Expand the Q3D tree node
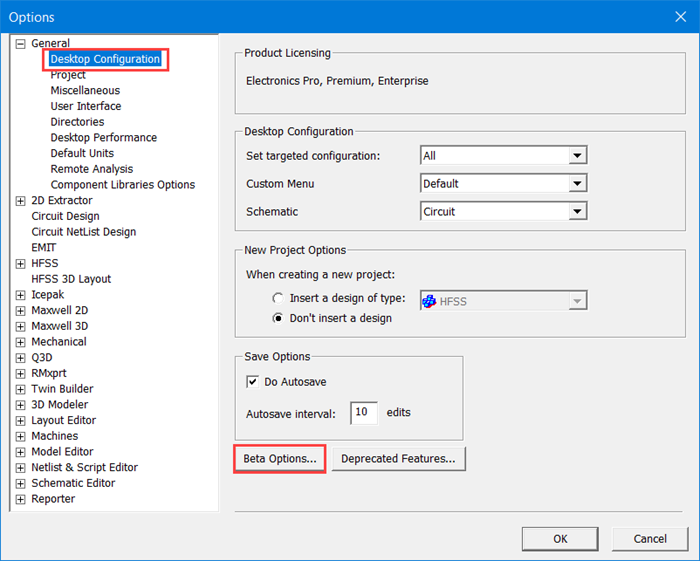This screenshot has width=700, height=561. 21,358
